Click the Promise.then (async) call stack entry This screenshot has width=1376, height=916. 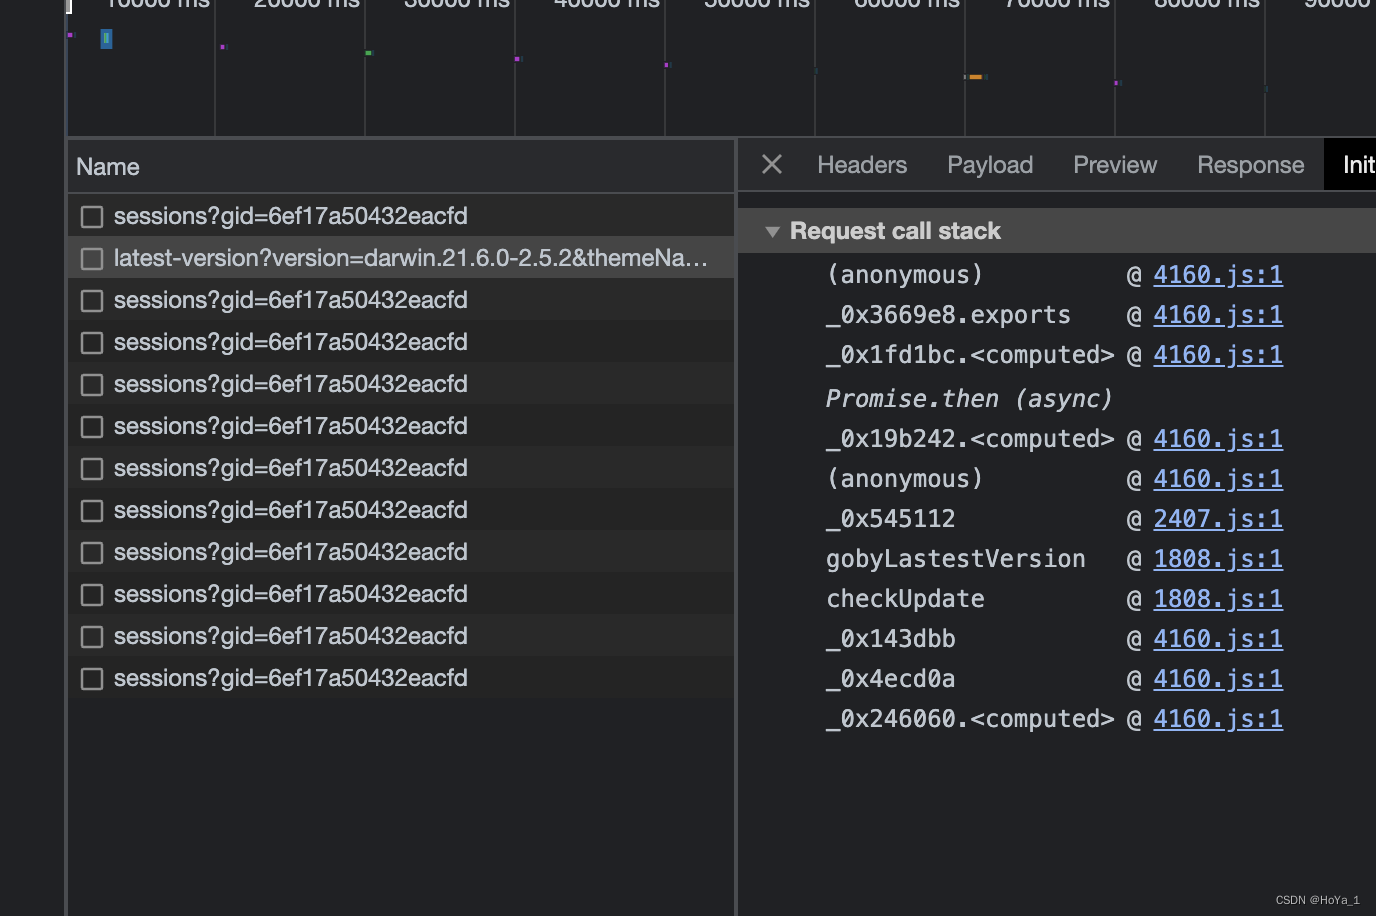(x=969, y=399)
